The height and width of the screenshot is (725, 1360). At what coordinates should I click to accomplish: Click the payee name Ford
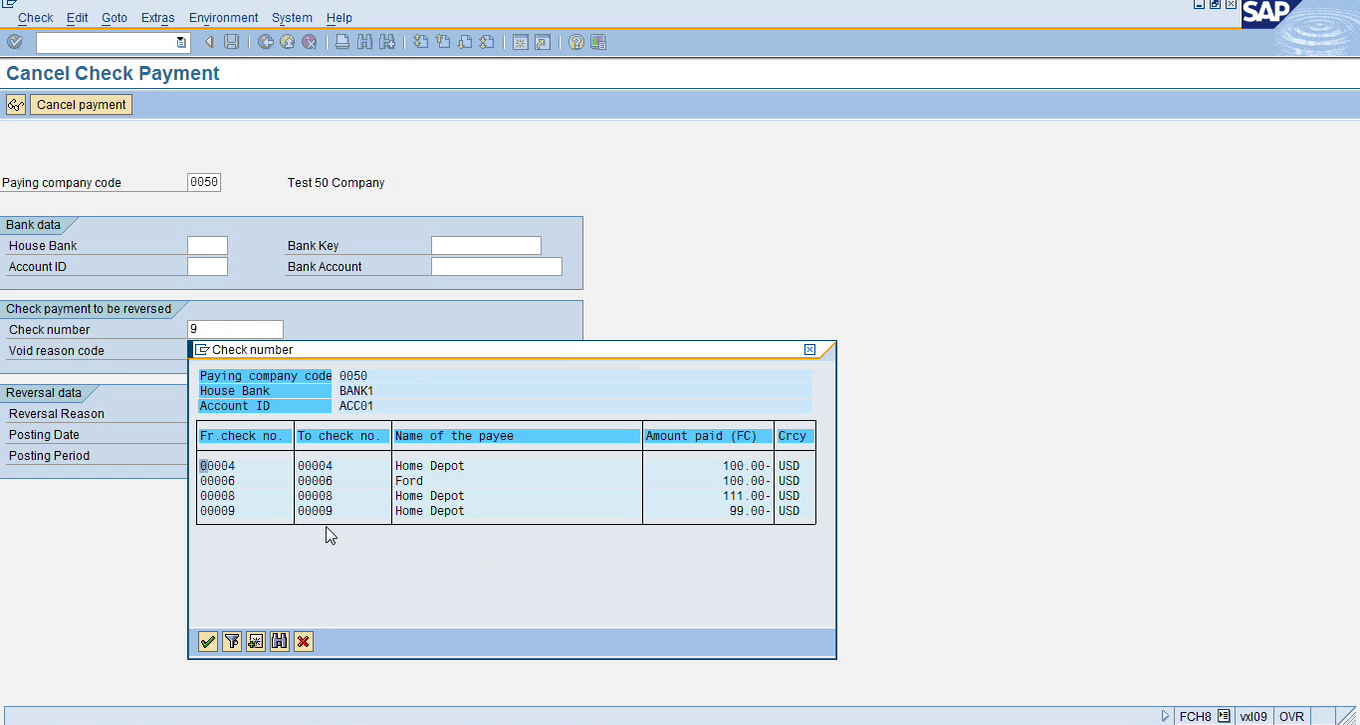tap(409, 481)
